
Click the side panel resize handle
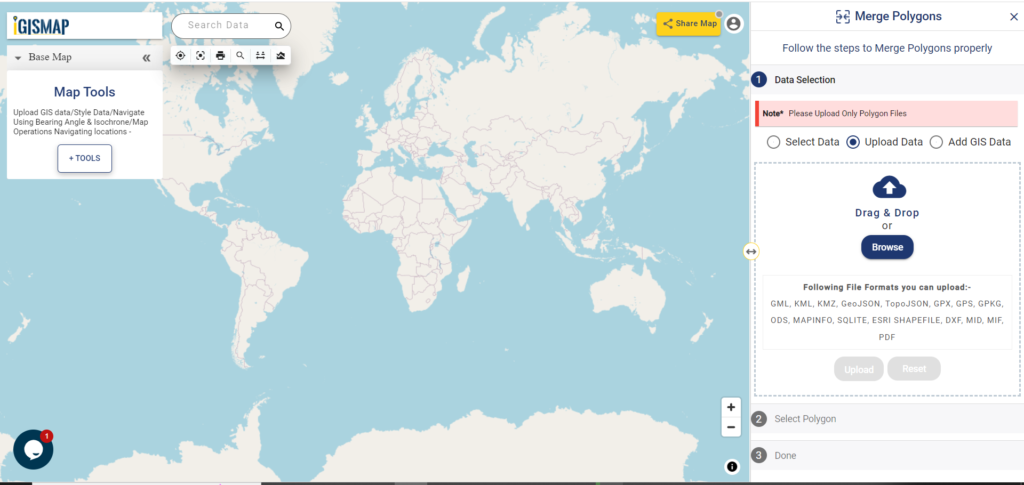click(x=750, y=251)
